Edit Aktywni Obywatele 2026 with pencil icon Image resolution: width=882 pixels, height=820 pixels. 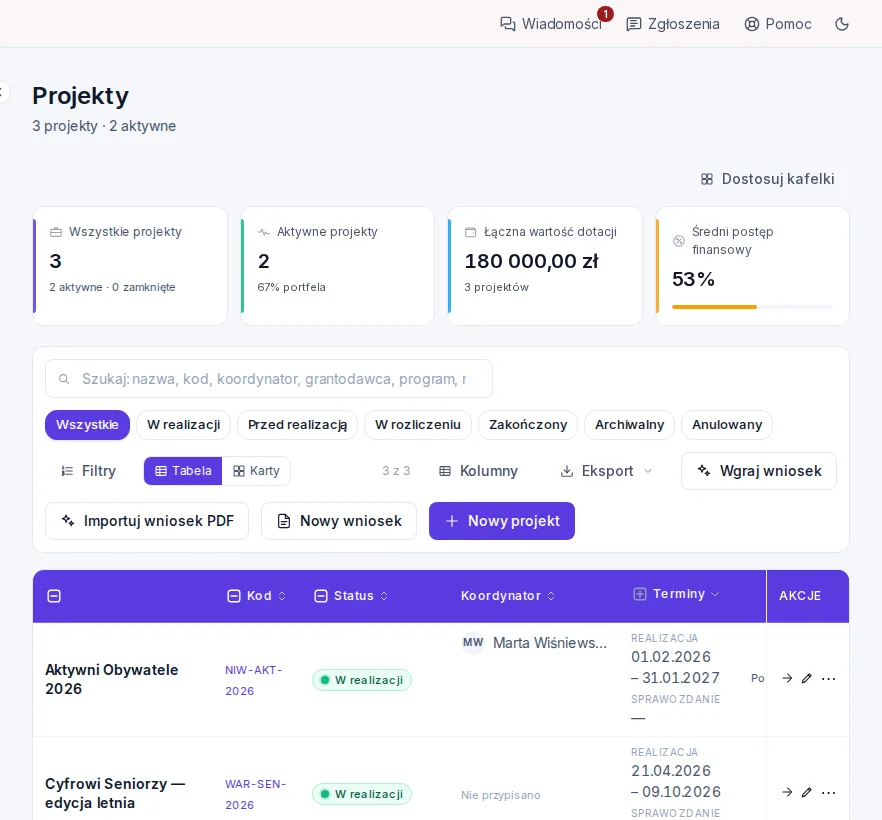pyautogui.click(x=807, y=678)
